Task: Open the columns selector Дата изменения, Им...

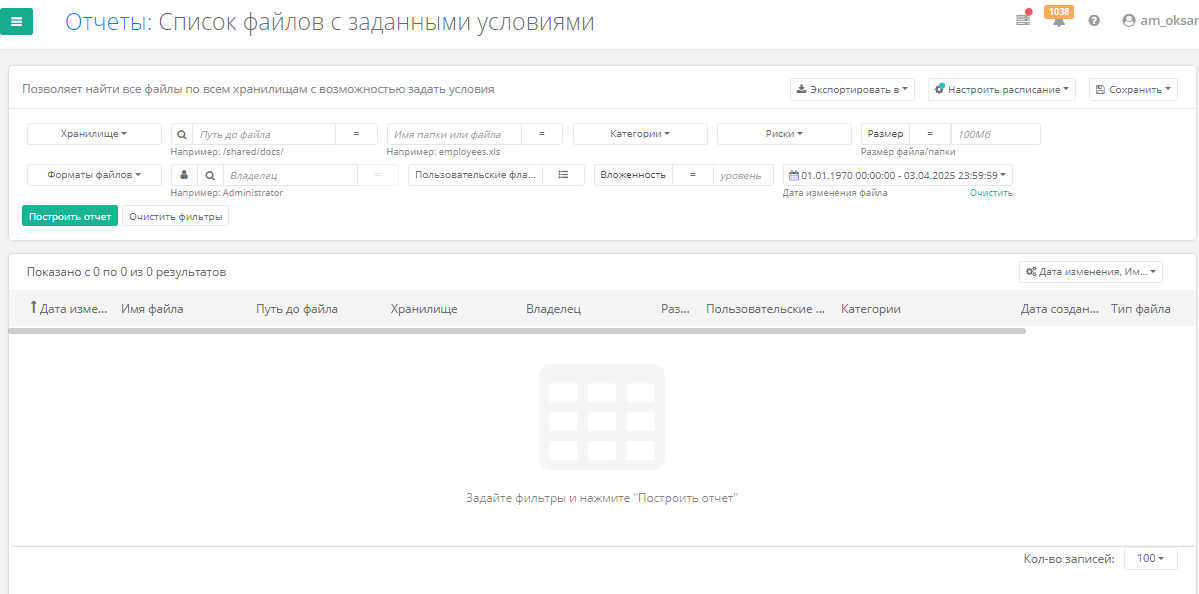Action: (x=1090, y=272)
